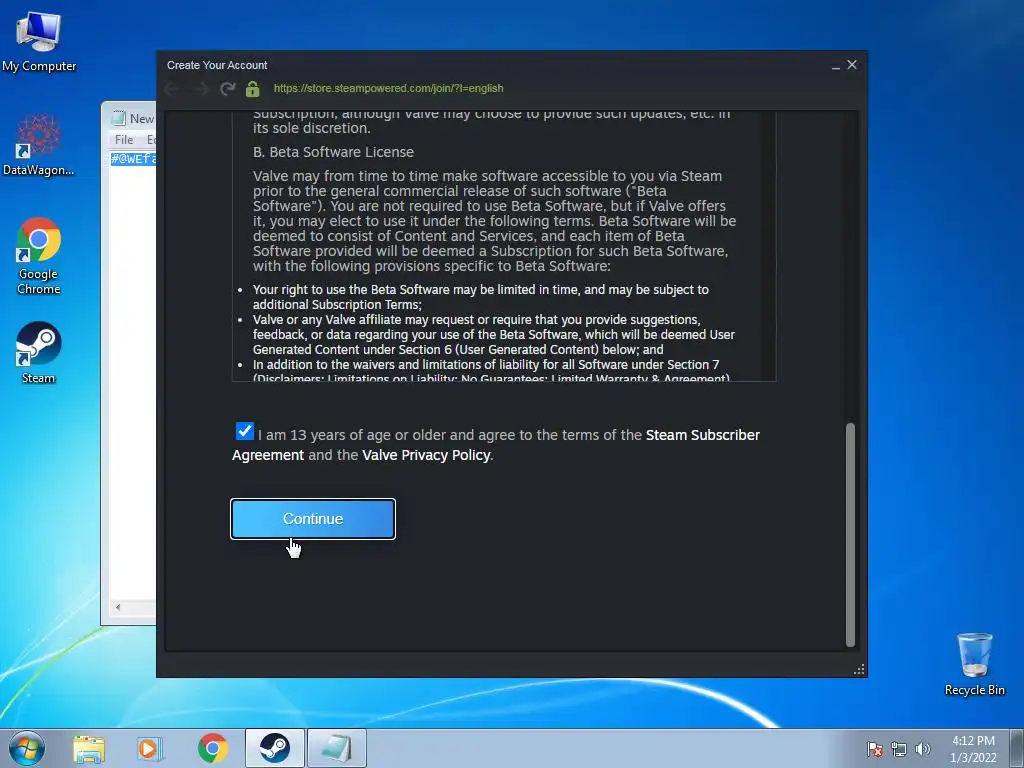Open the Steam Subscriber Agreement link
Viewport: 1024px width, 768px height.
[496, 445]
